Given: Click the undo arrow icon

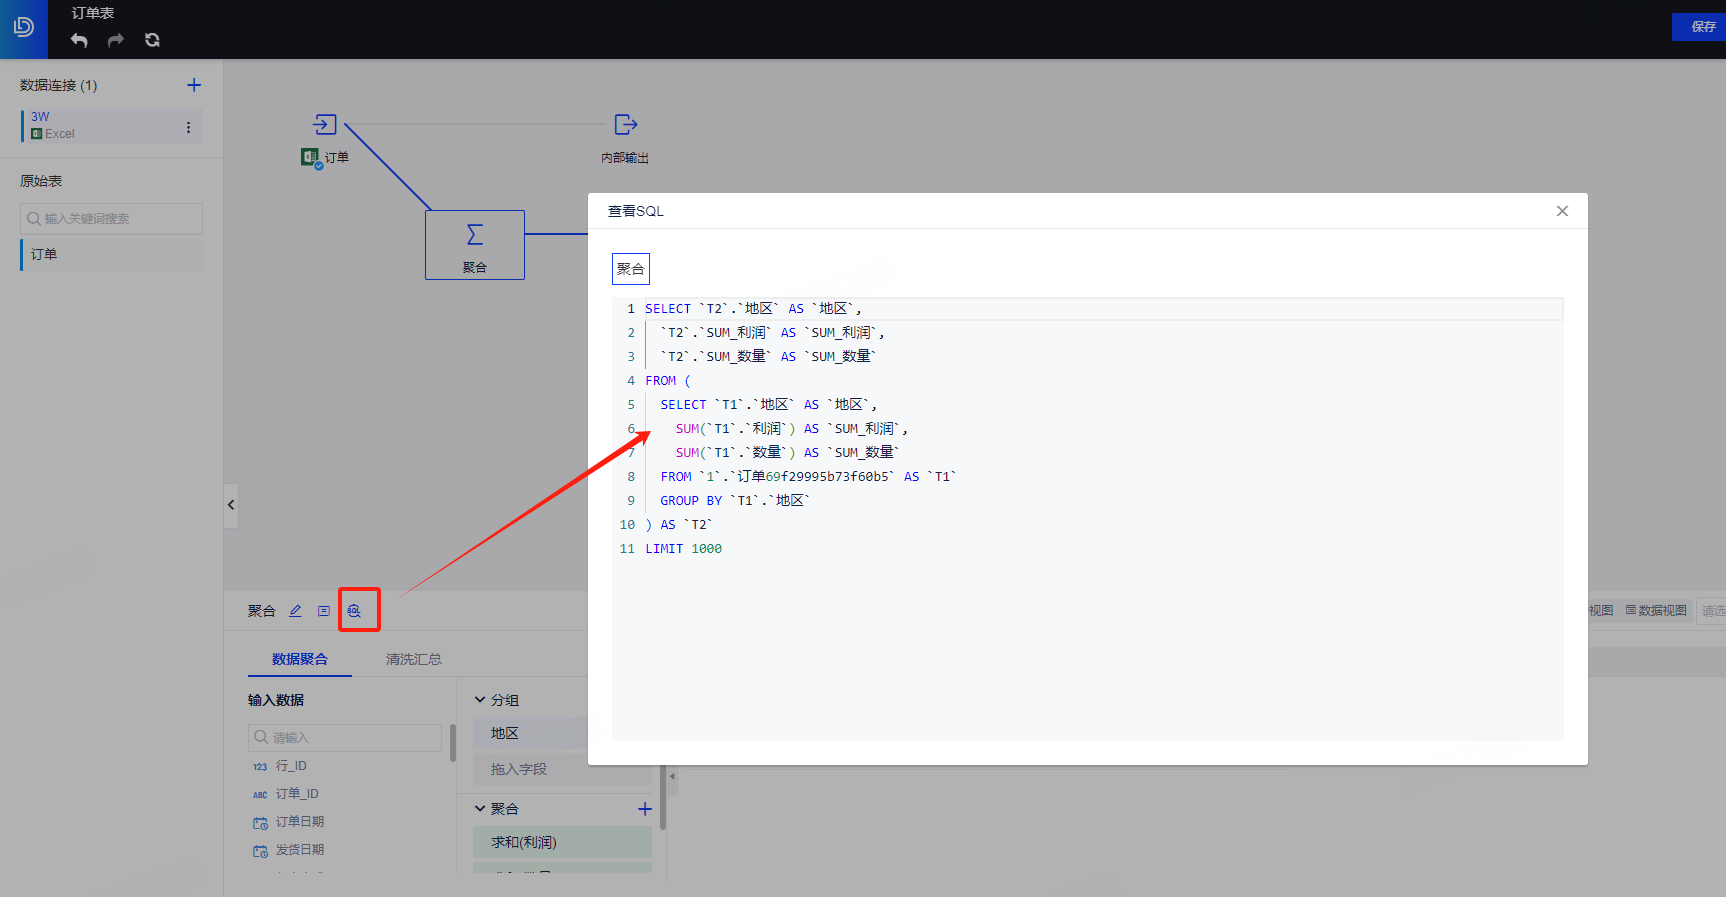Looking at the screenshot, I should 79,40.
